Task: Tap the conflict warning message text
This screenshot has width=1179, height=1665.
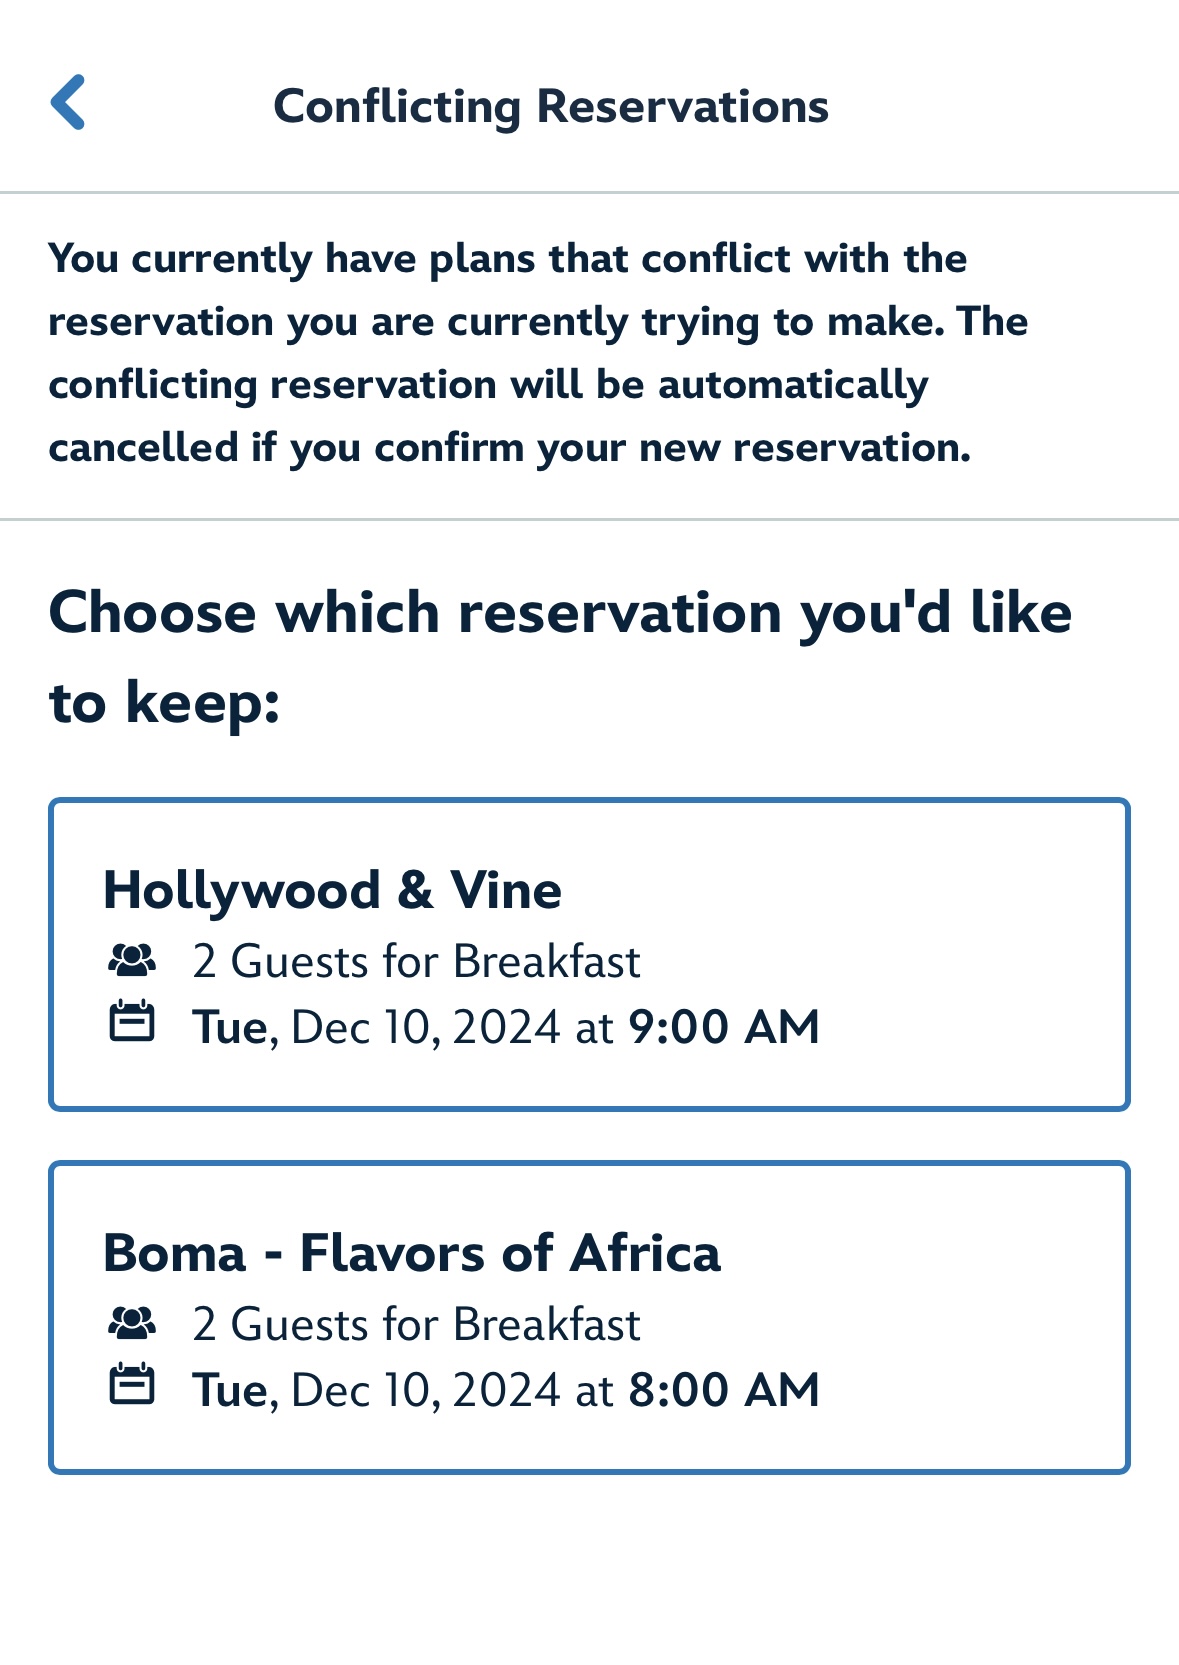Action: pyautogui.click(x=538, y=353)
